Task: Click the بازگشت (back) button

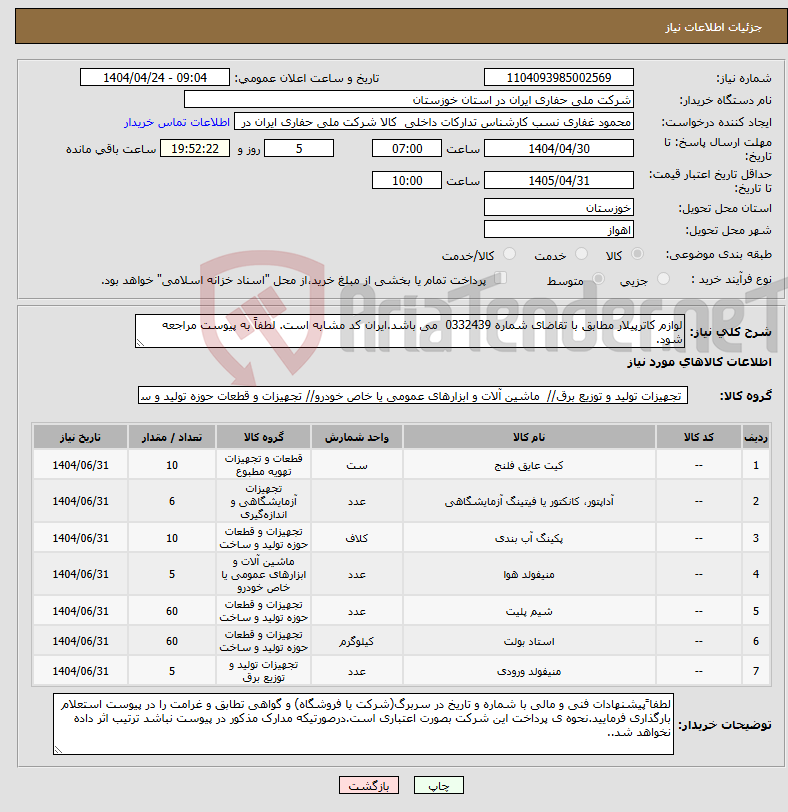Action: 369,785
